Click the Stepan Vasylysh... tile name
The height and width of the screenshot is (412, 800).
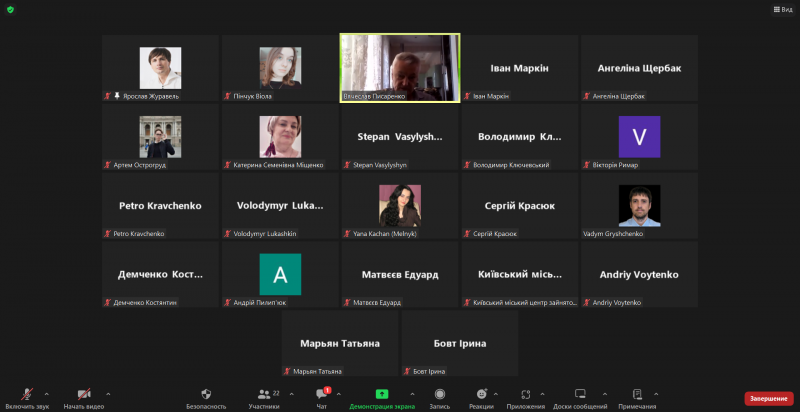point(400,137)
